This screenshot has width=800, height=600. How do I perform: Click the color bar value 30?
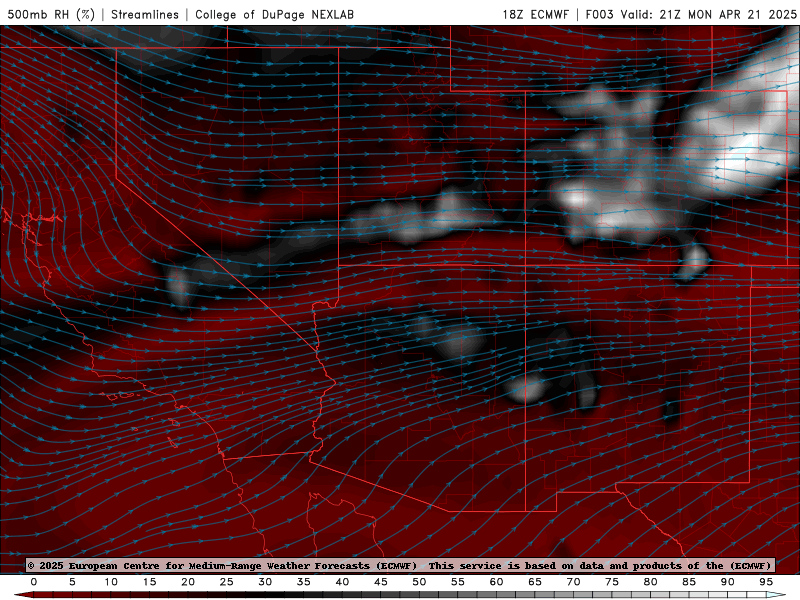(x=265, y=582)
